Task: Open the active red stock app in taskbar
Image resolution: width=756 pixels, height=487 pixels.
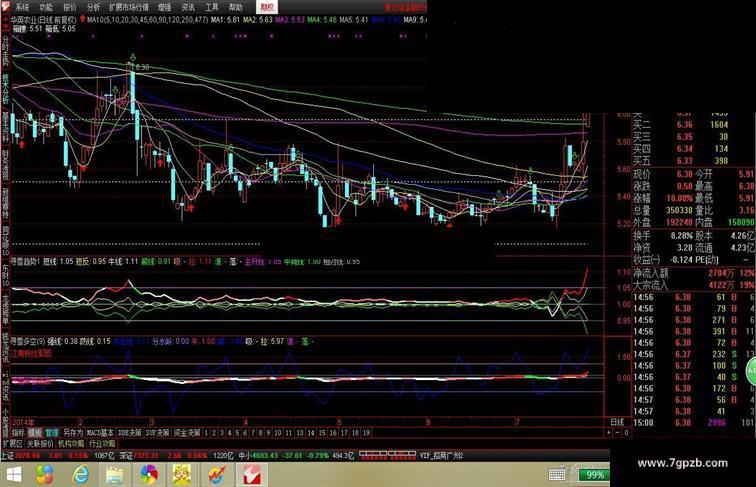Action: click(x=251, y=475)
